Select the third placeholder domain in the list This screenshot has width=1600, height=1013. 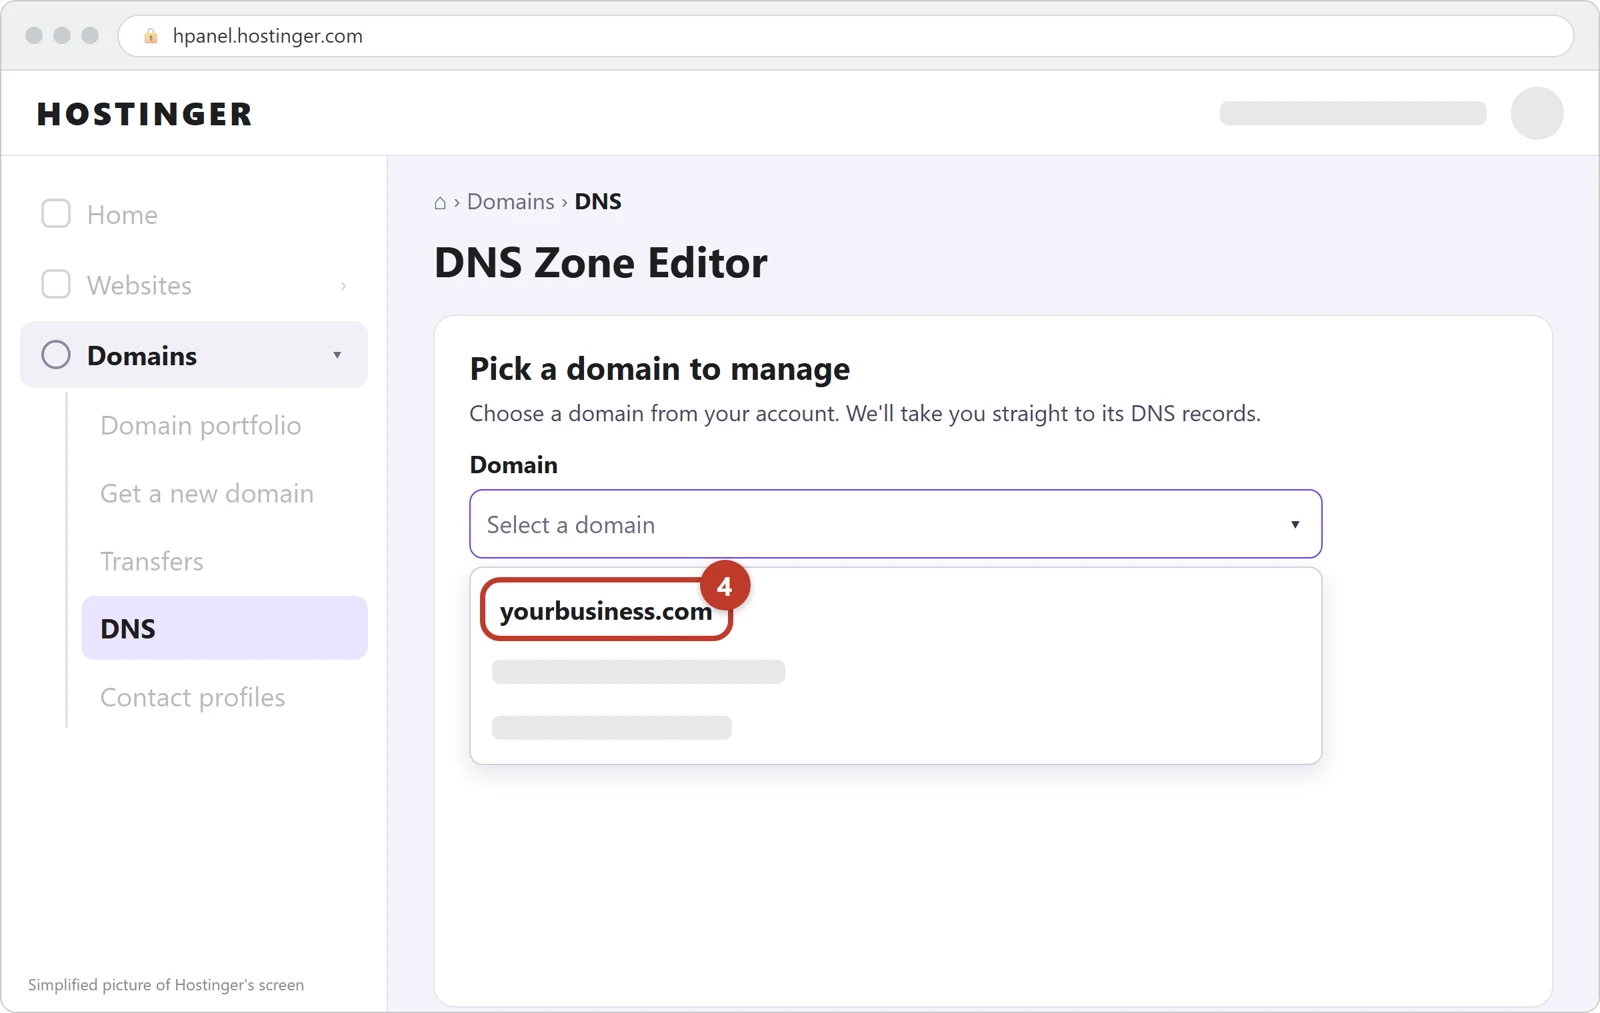612,727
